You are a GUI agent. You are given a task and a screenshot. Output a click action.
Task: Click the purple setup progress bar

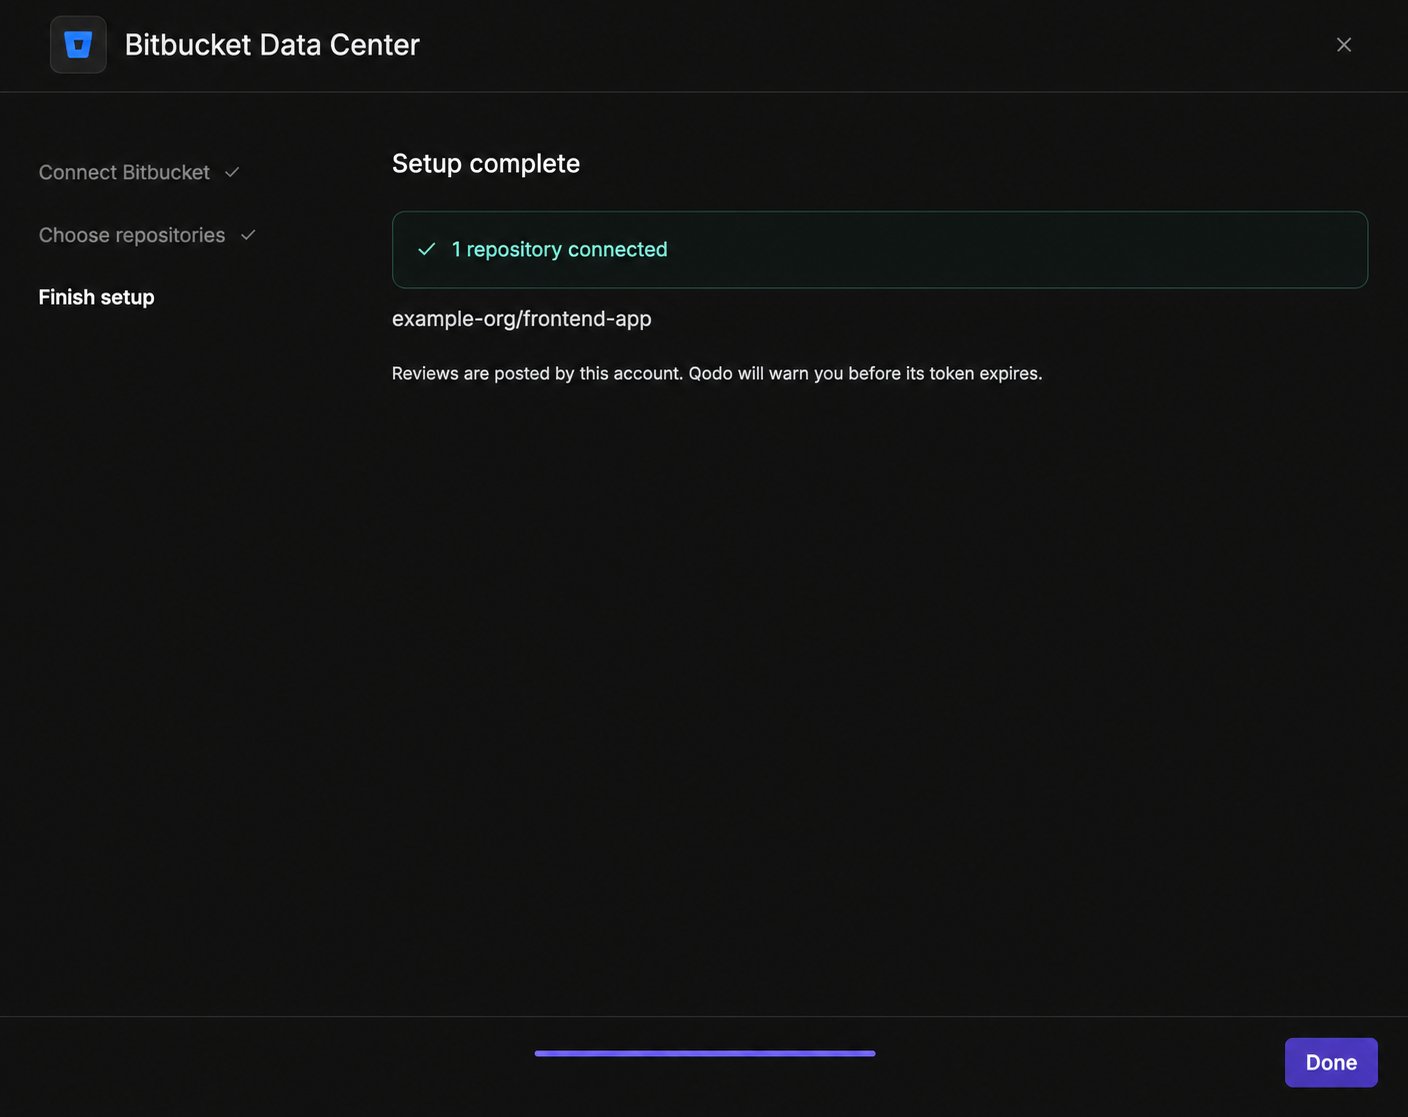[x=705, y=1053]
